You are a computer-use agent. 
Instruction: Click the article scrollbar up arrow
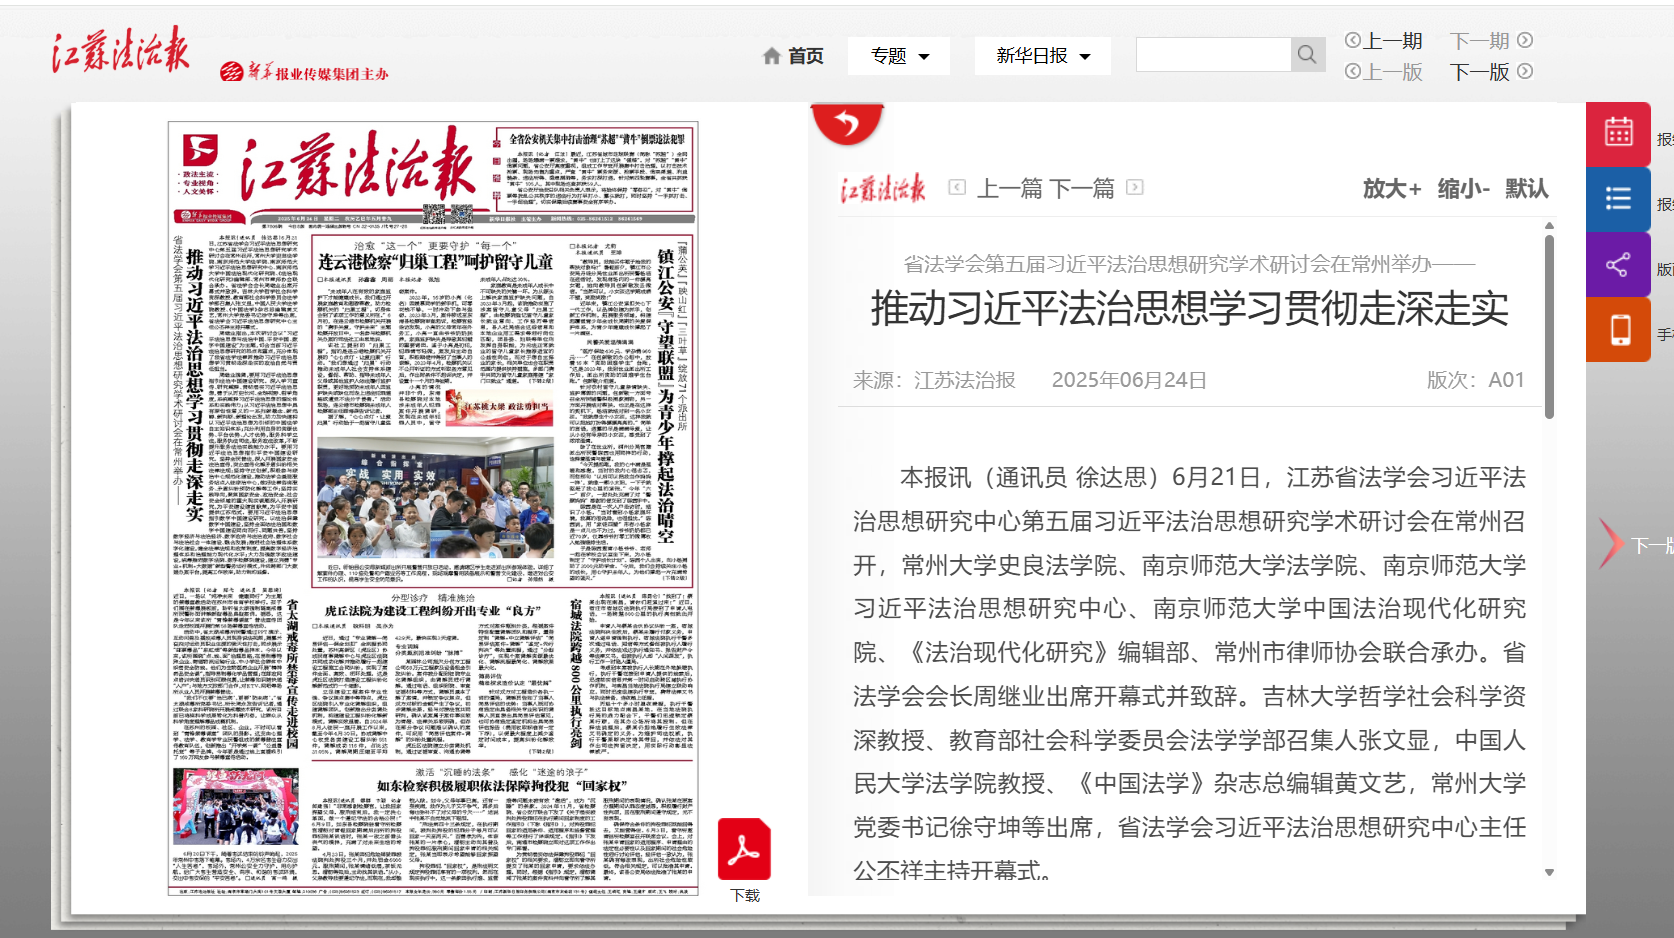coord(1549,226)
